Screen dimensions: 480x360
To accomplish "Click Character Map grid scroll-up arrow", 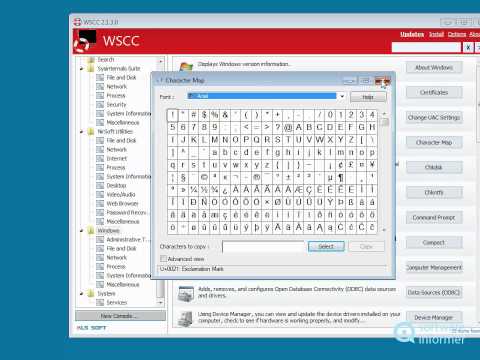I will pos(384,114).
